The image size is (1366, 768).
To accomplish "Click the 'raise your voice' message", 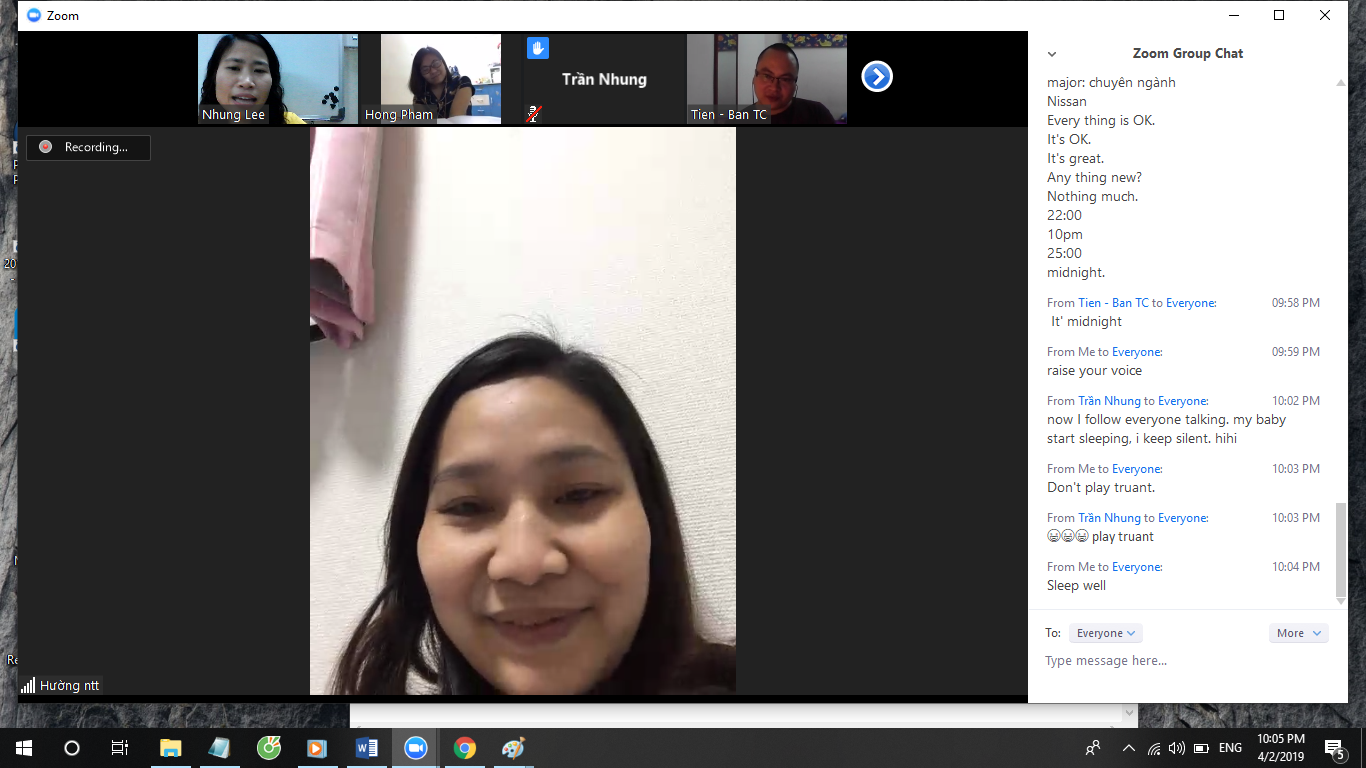I will [x=1094, y=371].
